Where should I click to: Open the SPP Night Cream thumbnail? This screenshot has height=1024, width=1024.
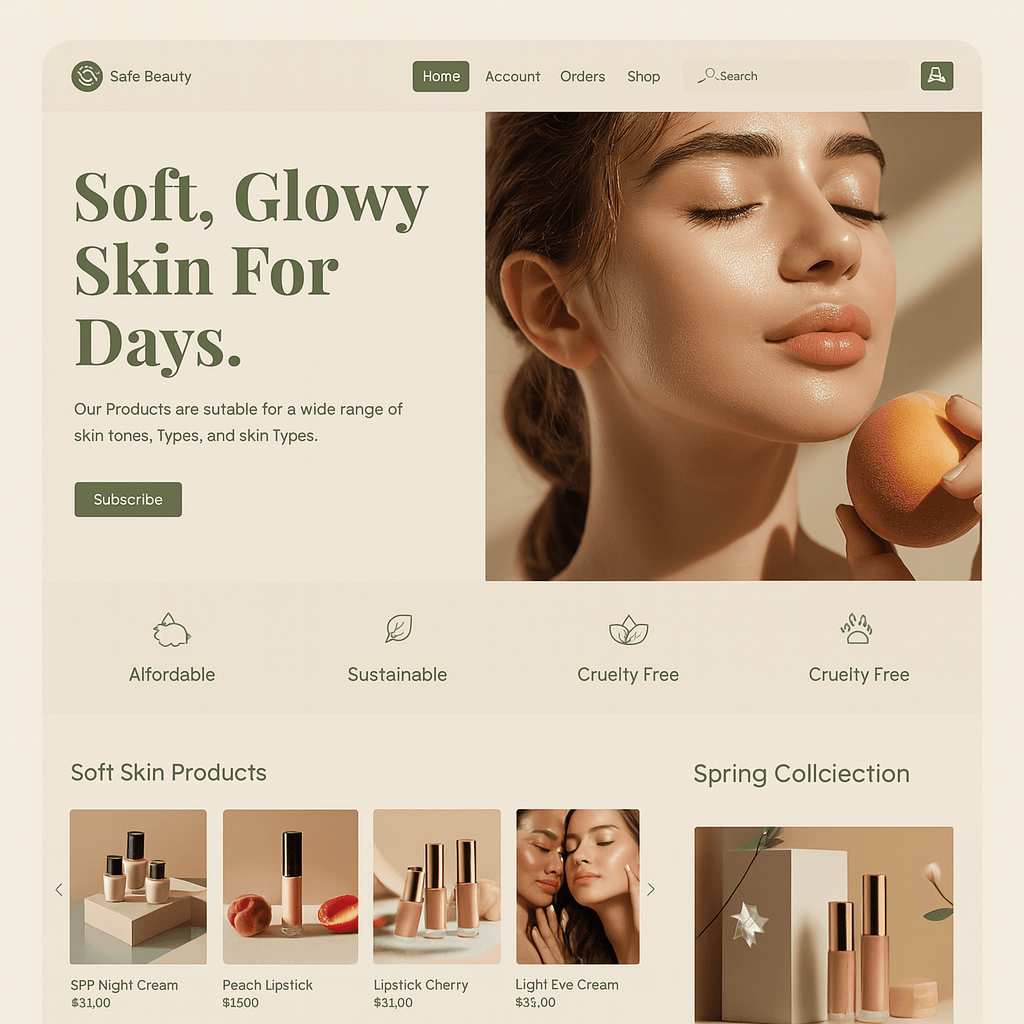click(138, 887)
